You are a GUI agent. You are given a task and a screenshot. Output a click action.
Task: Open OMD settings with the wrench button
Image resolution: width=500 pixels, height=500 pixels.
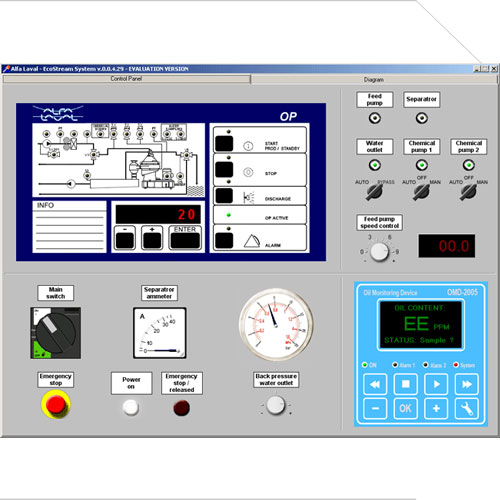point(467,408)
